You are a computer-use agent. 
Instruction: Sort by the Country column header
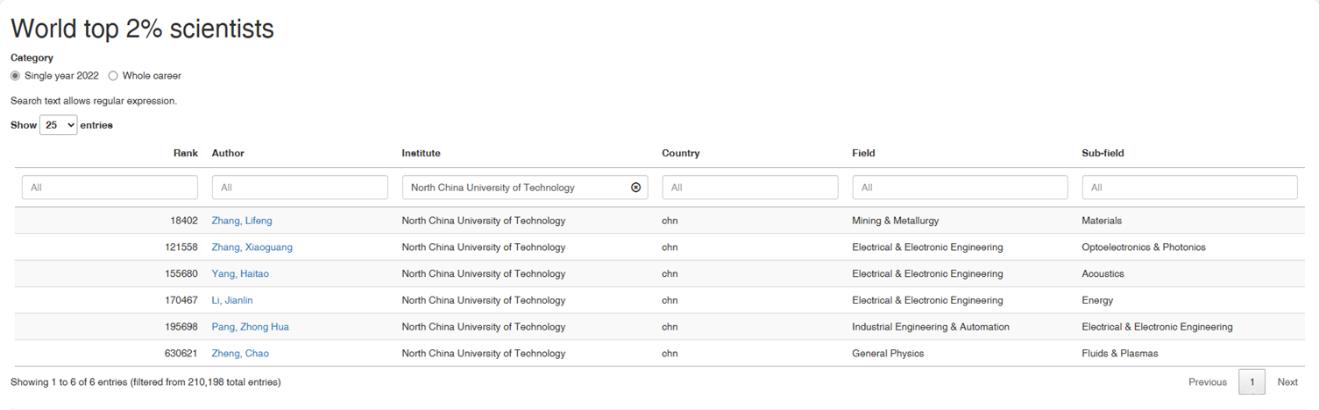coord(680,153)
